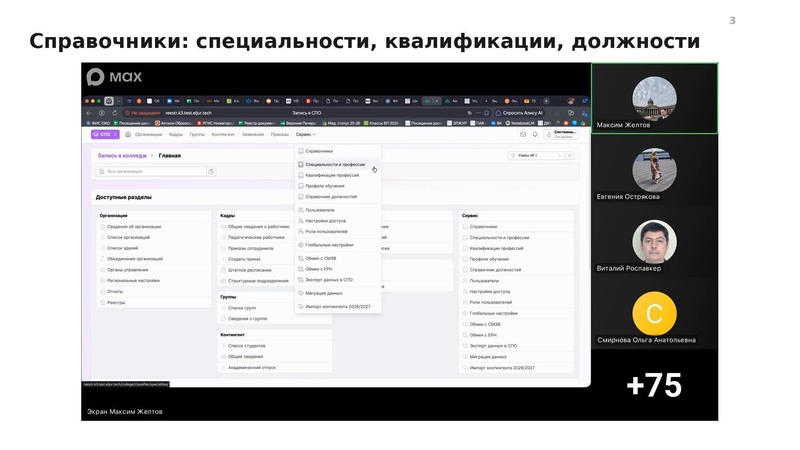
Task: Open the Системный user profile menu
Action: [561, 134]
